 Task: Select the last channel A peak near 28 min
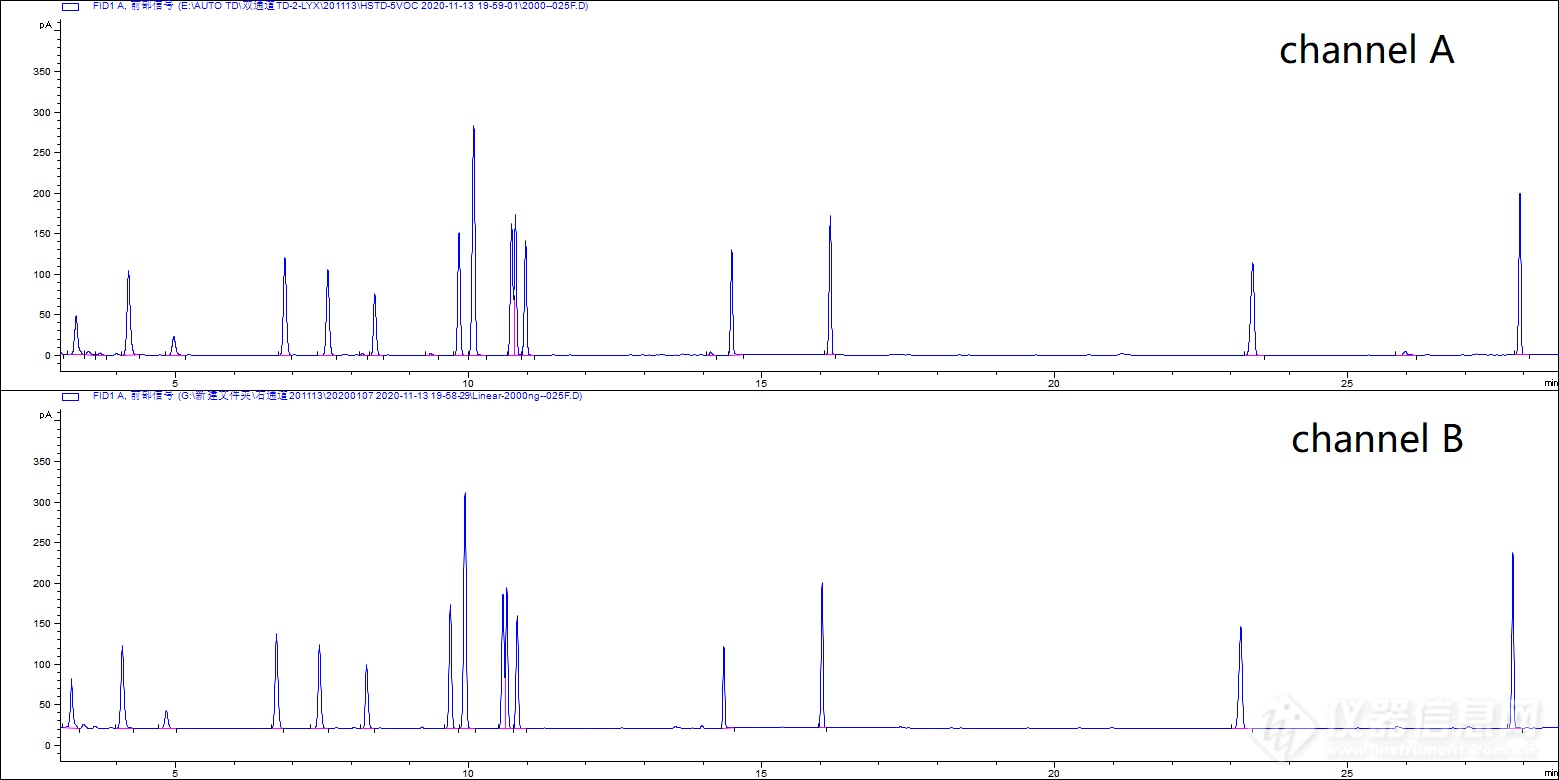[x=1519, y=274]
